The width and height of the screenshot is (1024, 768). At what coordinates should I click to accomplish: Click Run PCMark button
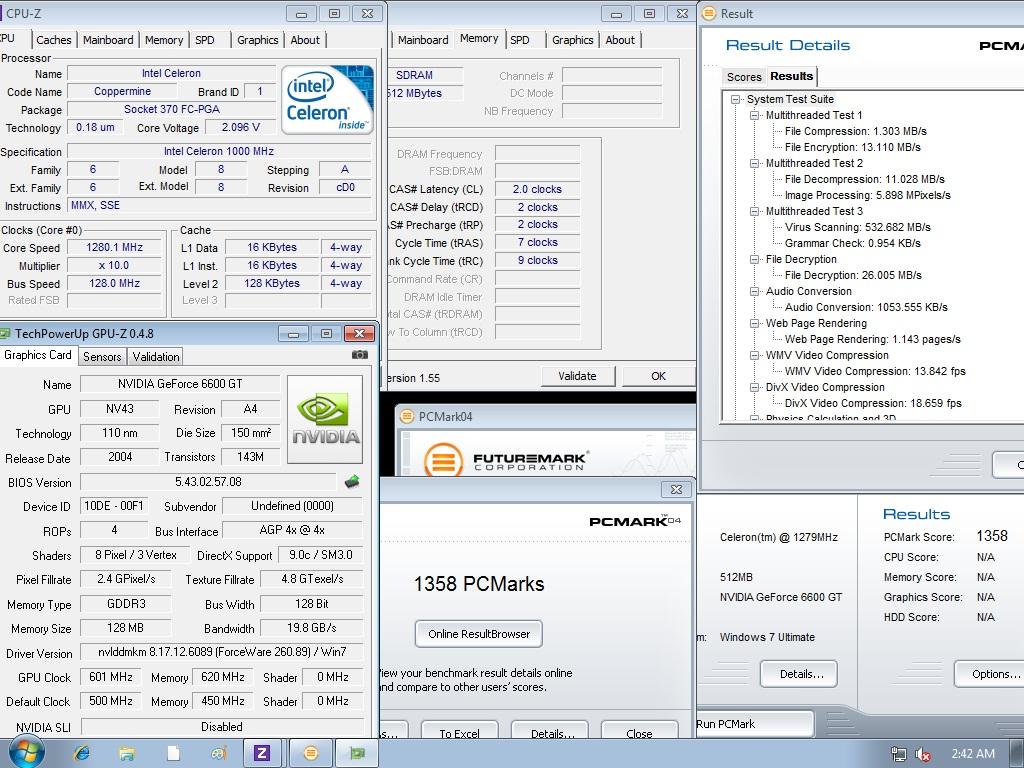tap(755, 724)
